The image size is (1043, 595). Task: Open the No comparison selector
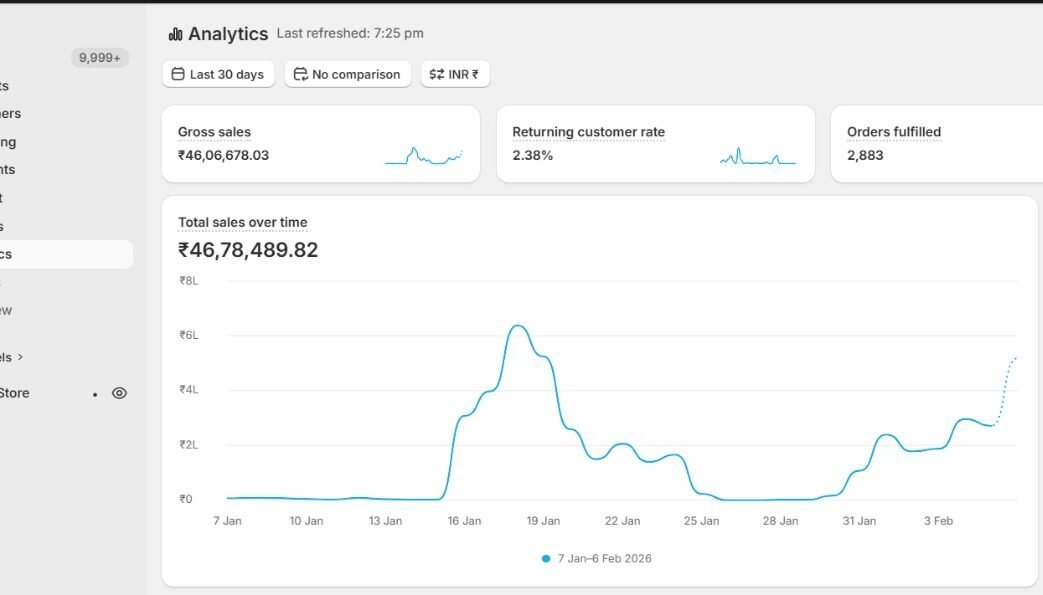pos(347,74)
